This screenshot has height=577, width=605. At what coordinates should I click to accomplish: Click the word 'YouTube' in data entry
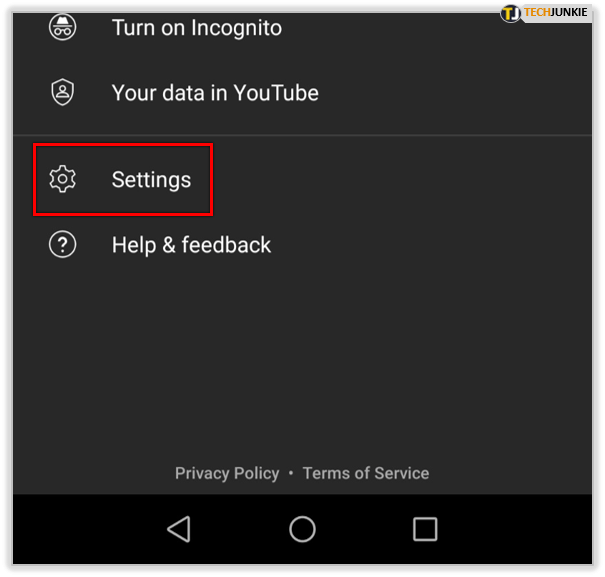[276, 93]
